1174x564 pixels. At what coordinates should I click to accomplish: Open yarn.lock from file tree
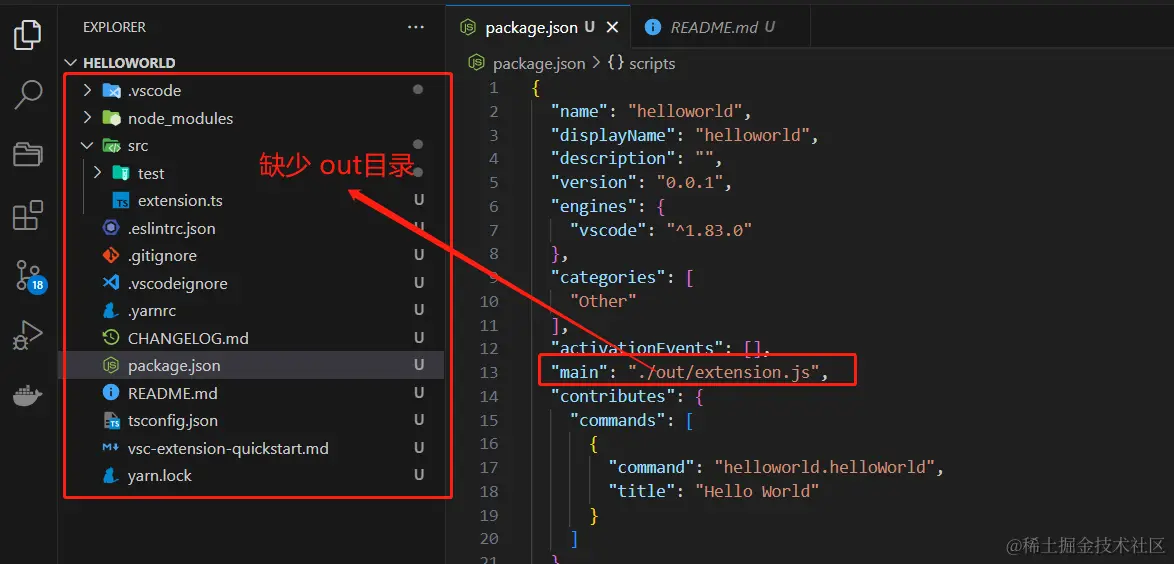(x=159, y=475)
